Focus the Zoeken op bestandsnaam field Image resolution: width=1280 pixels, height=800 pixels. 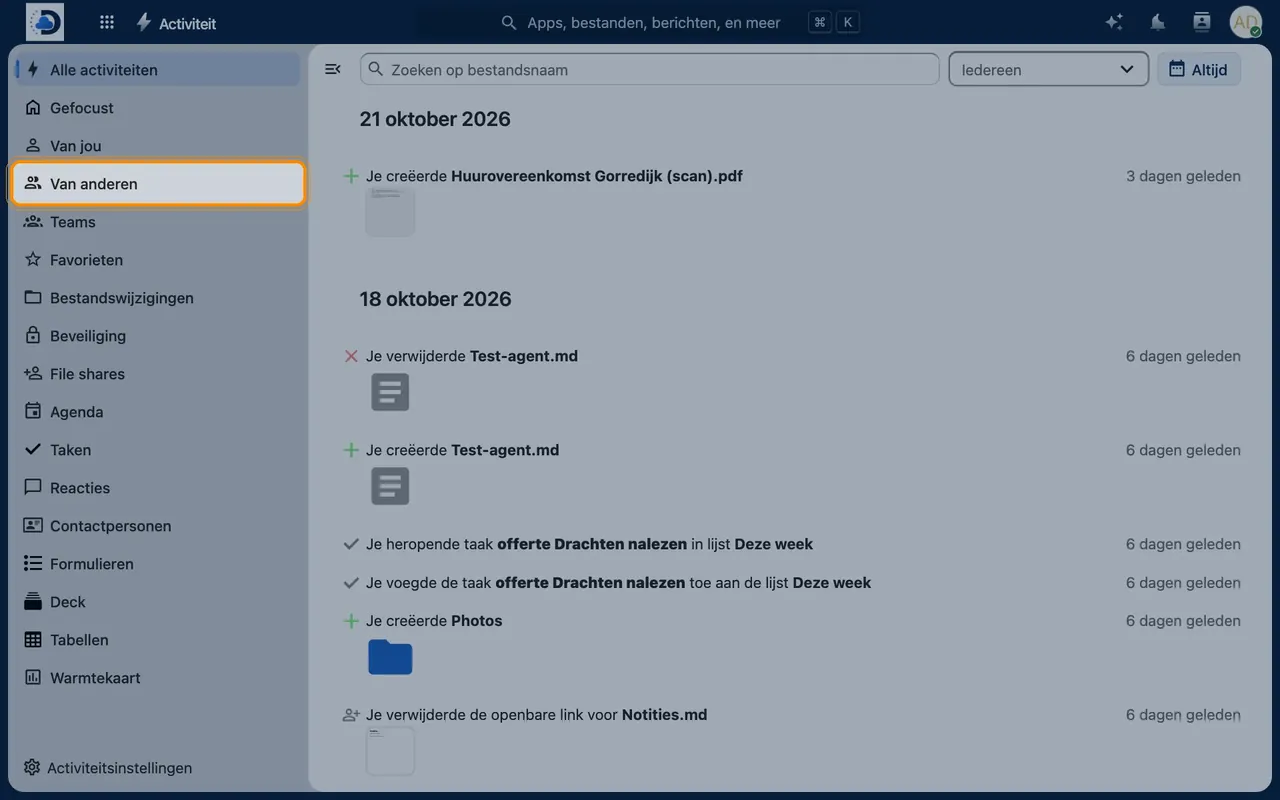tap(650, 69)
